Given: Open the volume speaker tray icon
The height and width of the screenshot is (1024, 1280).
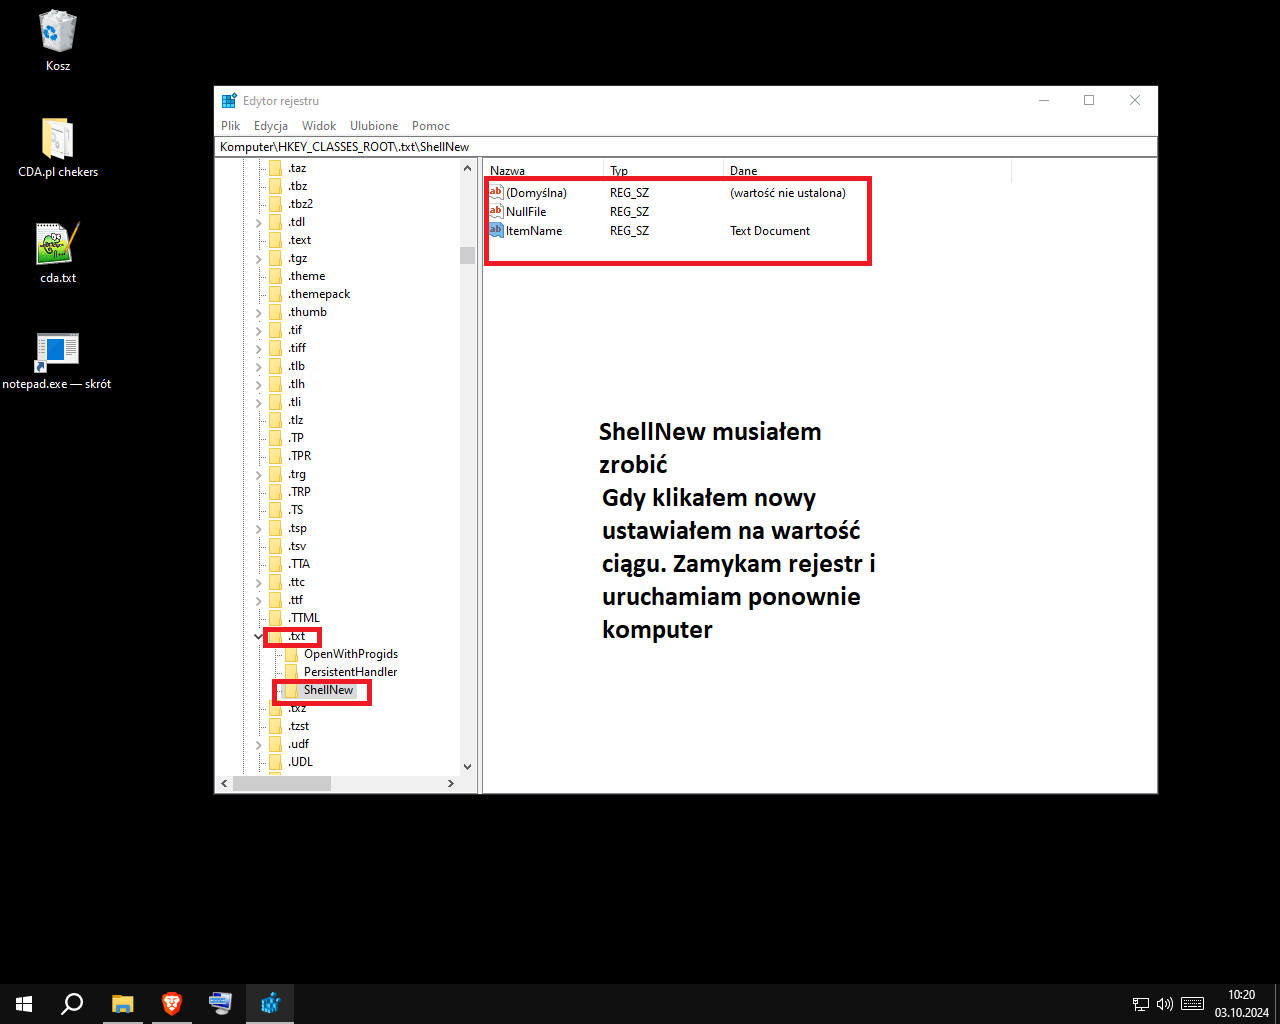Looking at the screenshot, I should tap(1164, 1004).
